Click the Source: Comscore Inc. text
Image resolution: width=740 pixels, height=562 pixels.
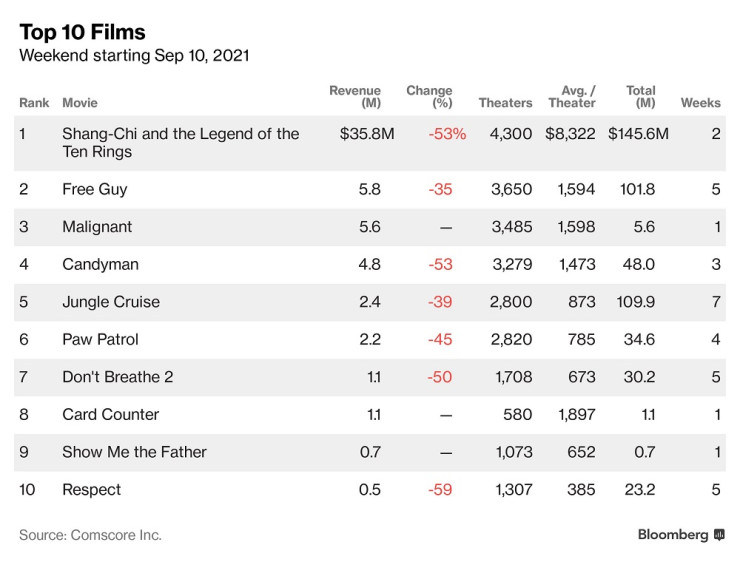coord(90,535)
